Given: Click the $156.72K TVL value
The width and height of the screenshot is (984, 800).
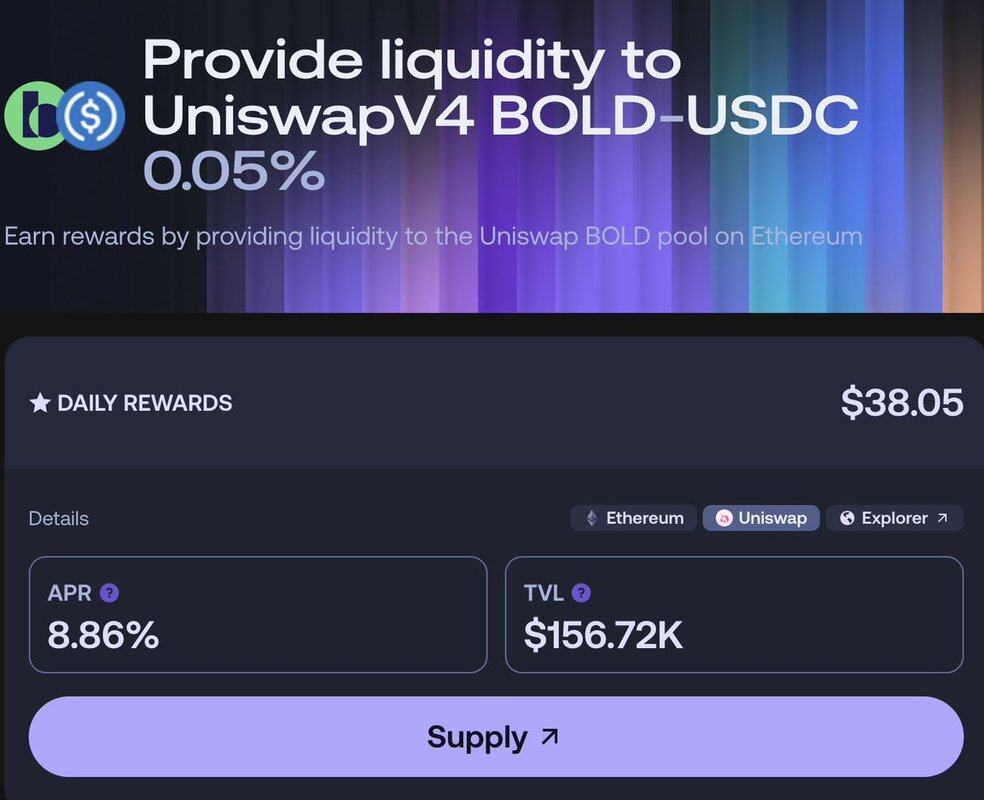Looking at the screenshot, I should [x=603, y=635].
